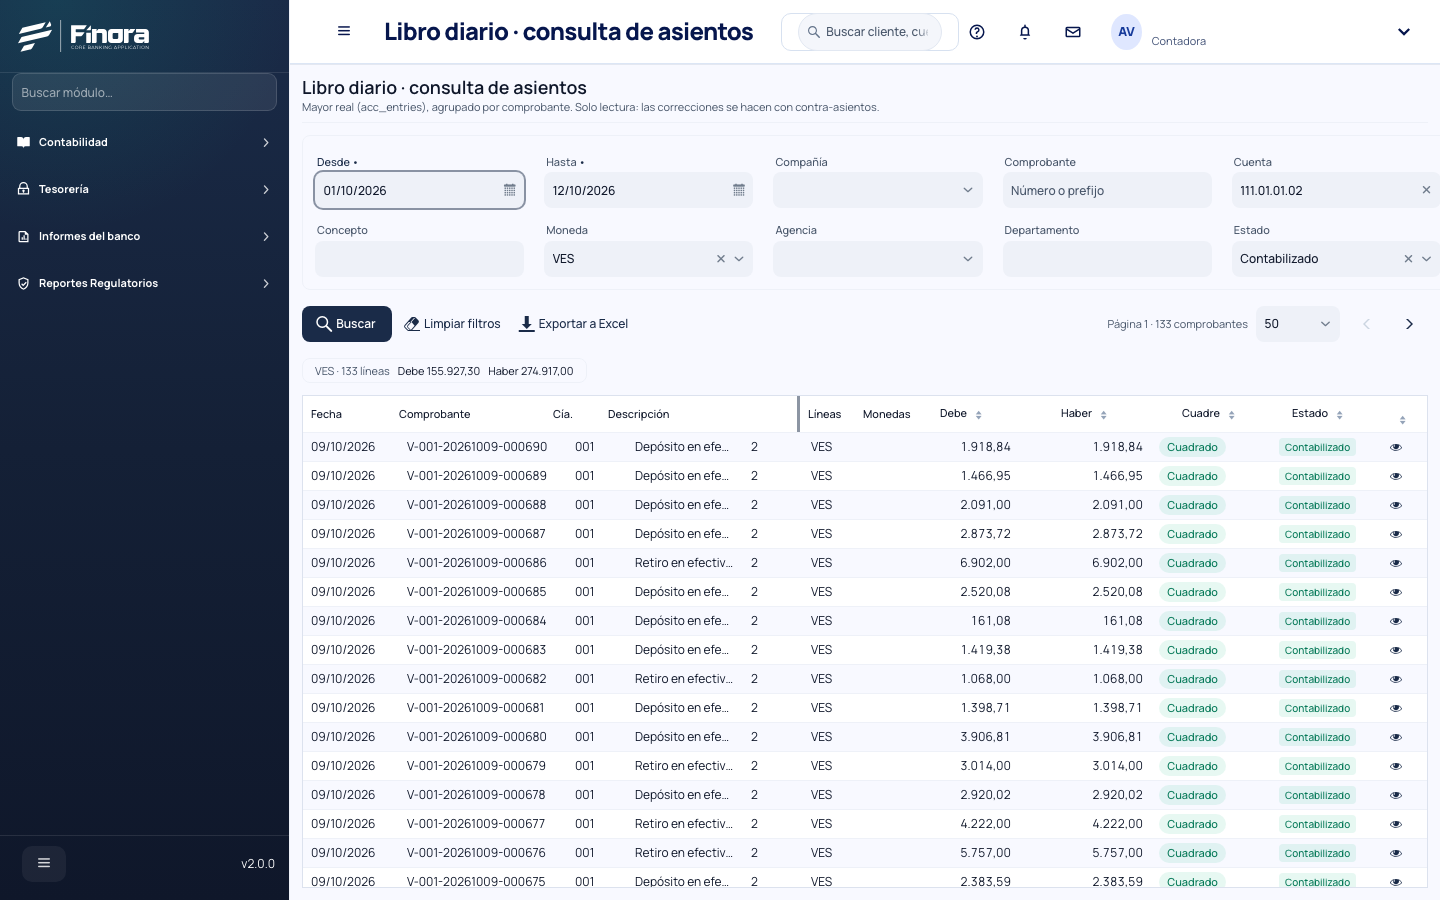View entry V-001-20261009-000680 details
Screen dimensions: 1440x900
(x=1396, y=737)
